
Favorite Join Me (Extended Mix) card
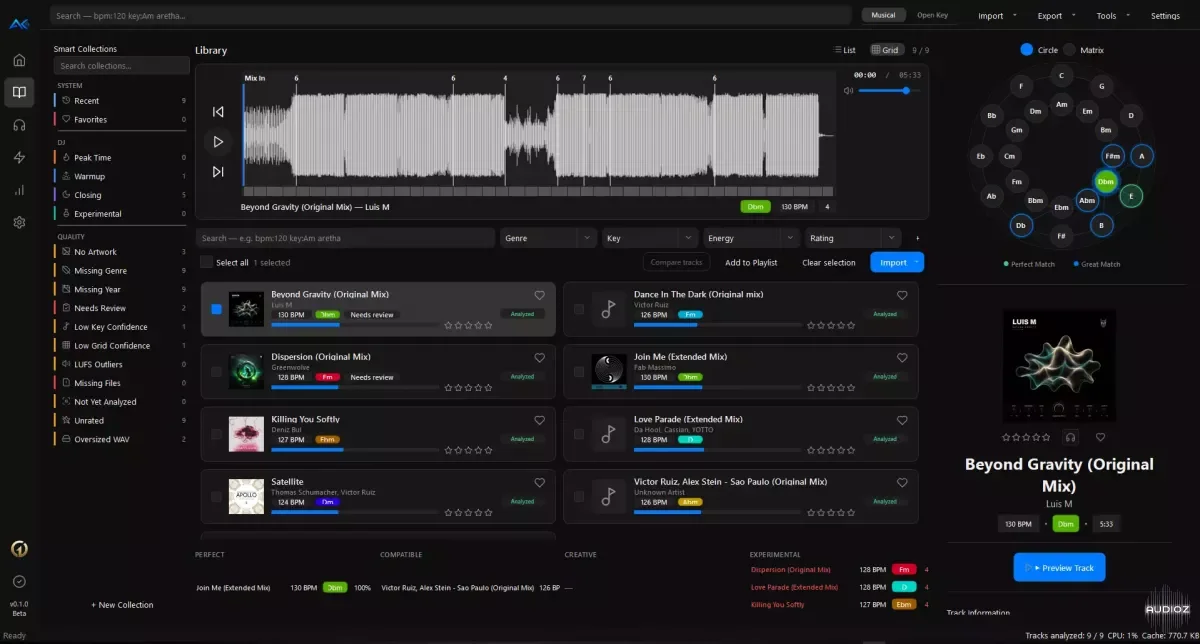point(902,357)
